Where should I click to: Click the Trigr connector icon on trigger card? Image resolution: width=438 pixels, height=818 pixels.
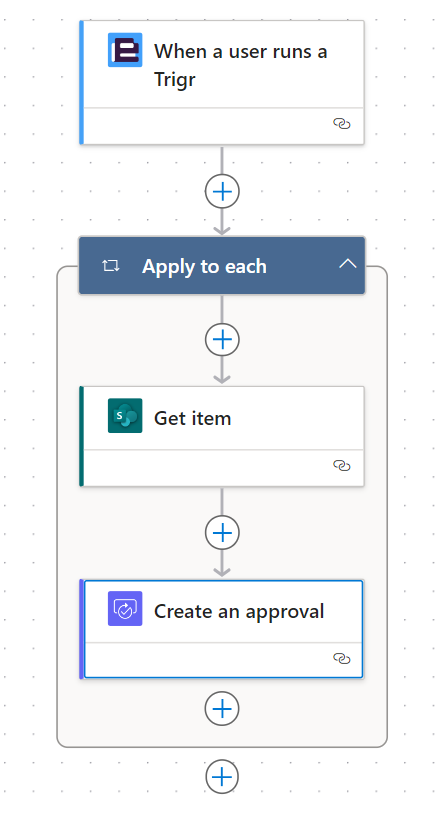(125, 50)
